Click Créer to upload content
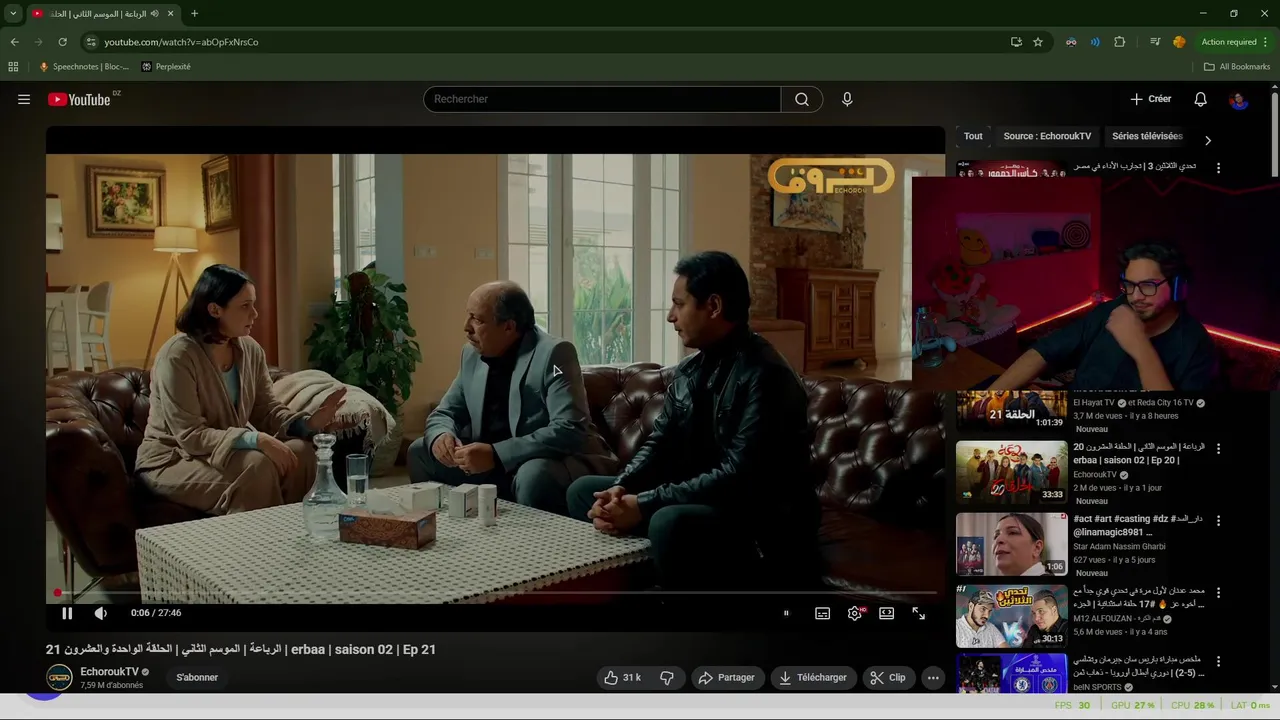The height and width of the screenshot is (720, 1280). coord(1151,99)
